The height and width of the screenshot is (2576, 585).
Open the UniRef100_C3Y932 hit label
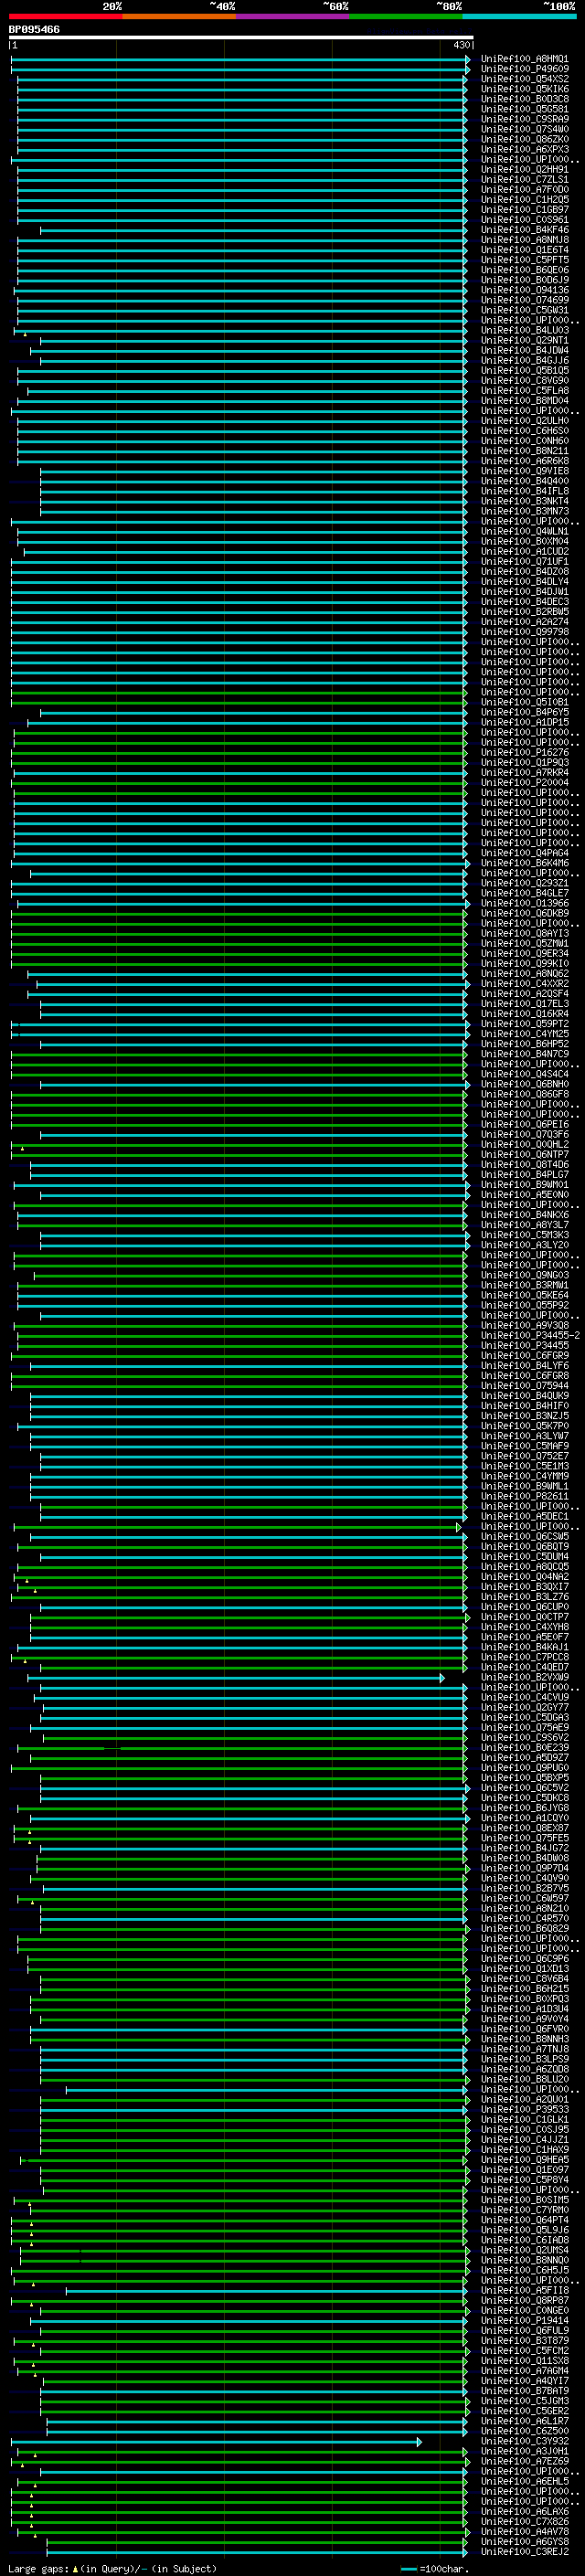click(x=524, y=2442)
